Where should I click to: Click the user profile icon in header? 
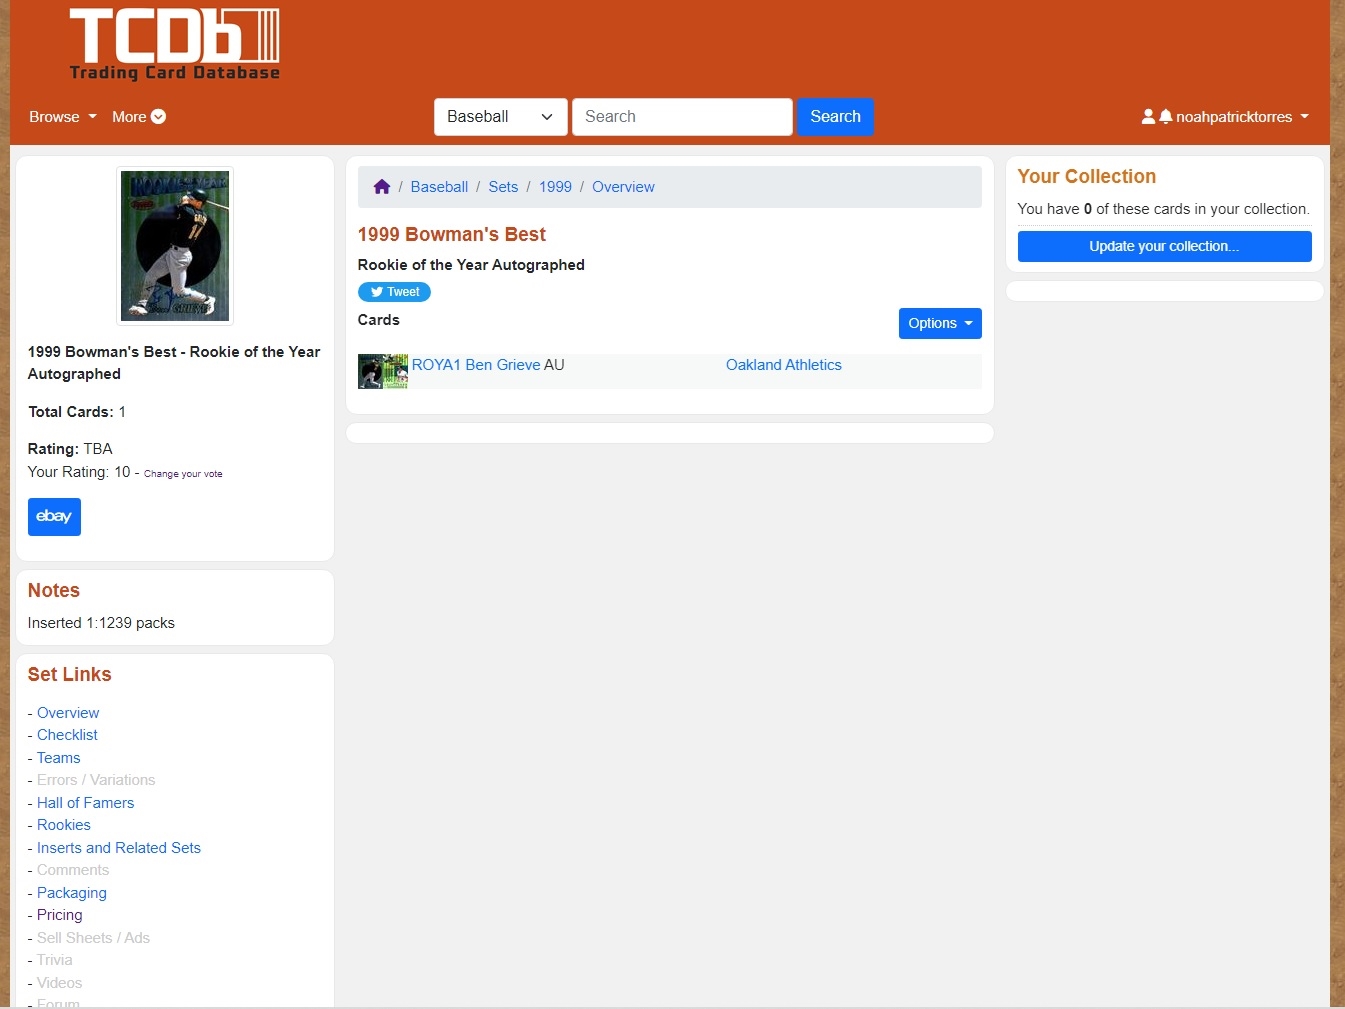click(x=1148, y=117)
